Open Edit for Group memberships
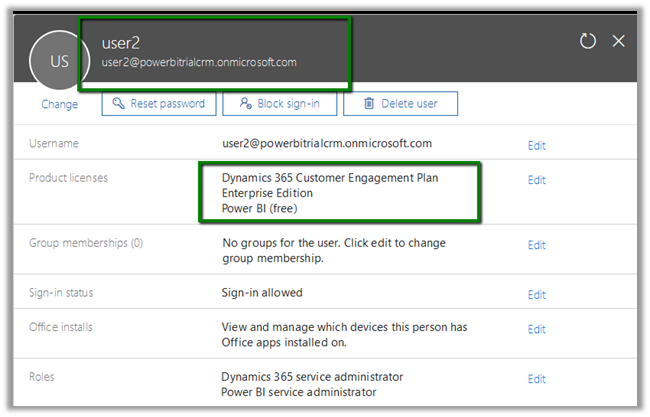Image resolution: width=650 pixels, height=417 pixels. 536,245
